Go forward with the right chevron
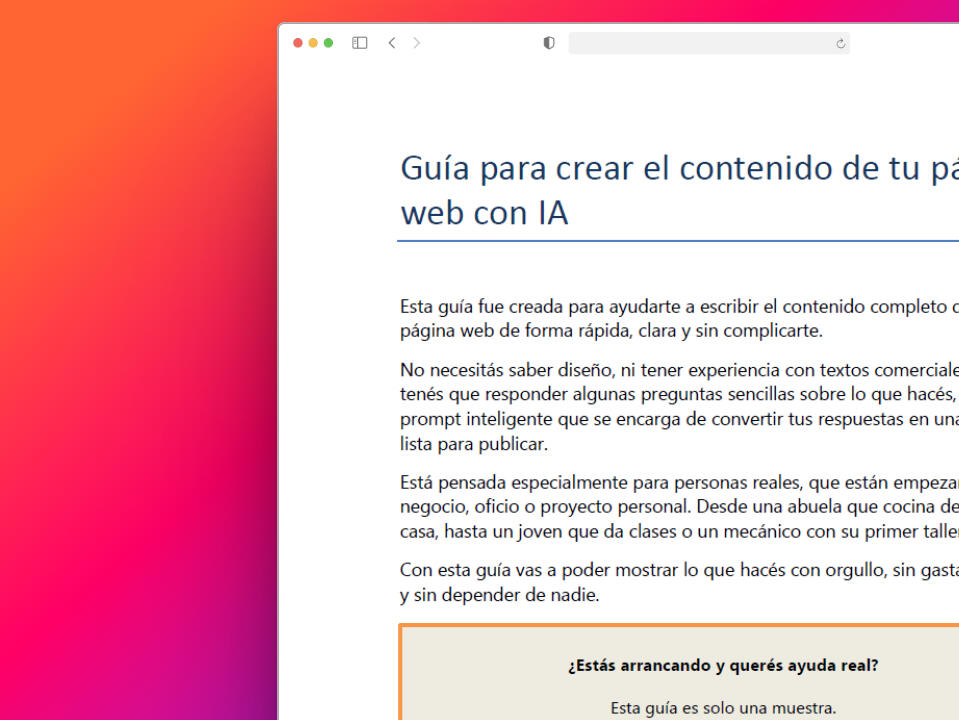 417,43
